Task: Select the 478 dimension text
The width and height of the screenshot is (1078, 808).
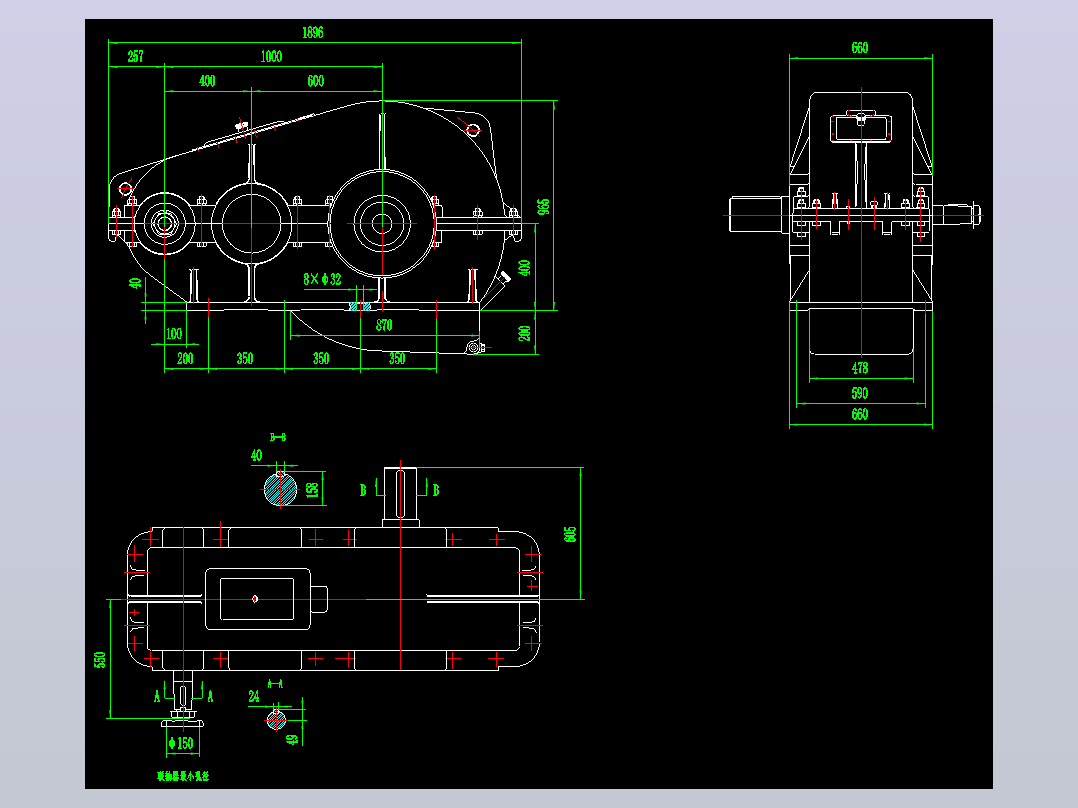Action: [x=859, y=369]
